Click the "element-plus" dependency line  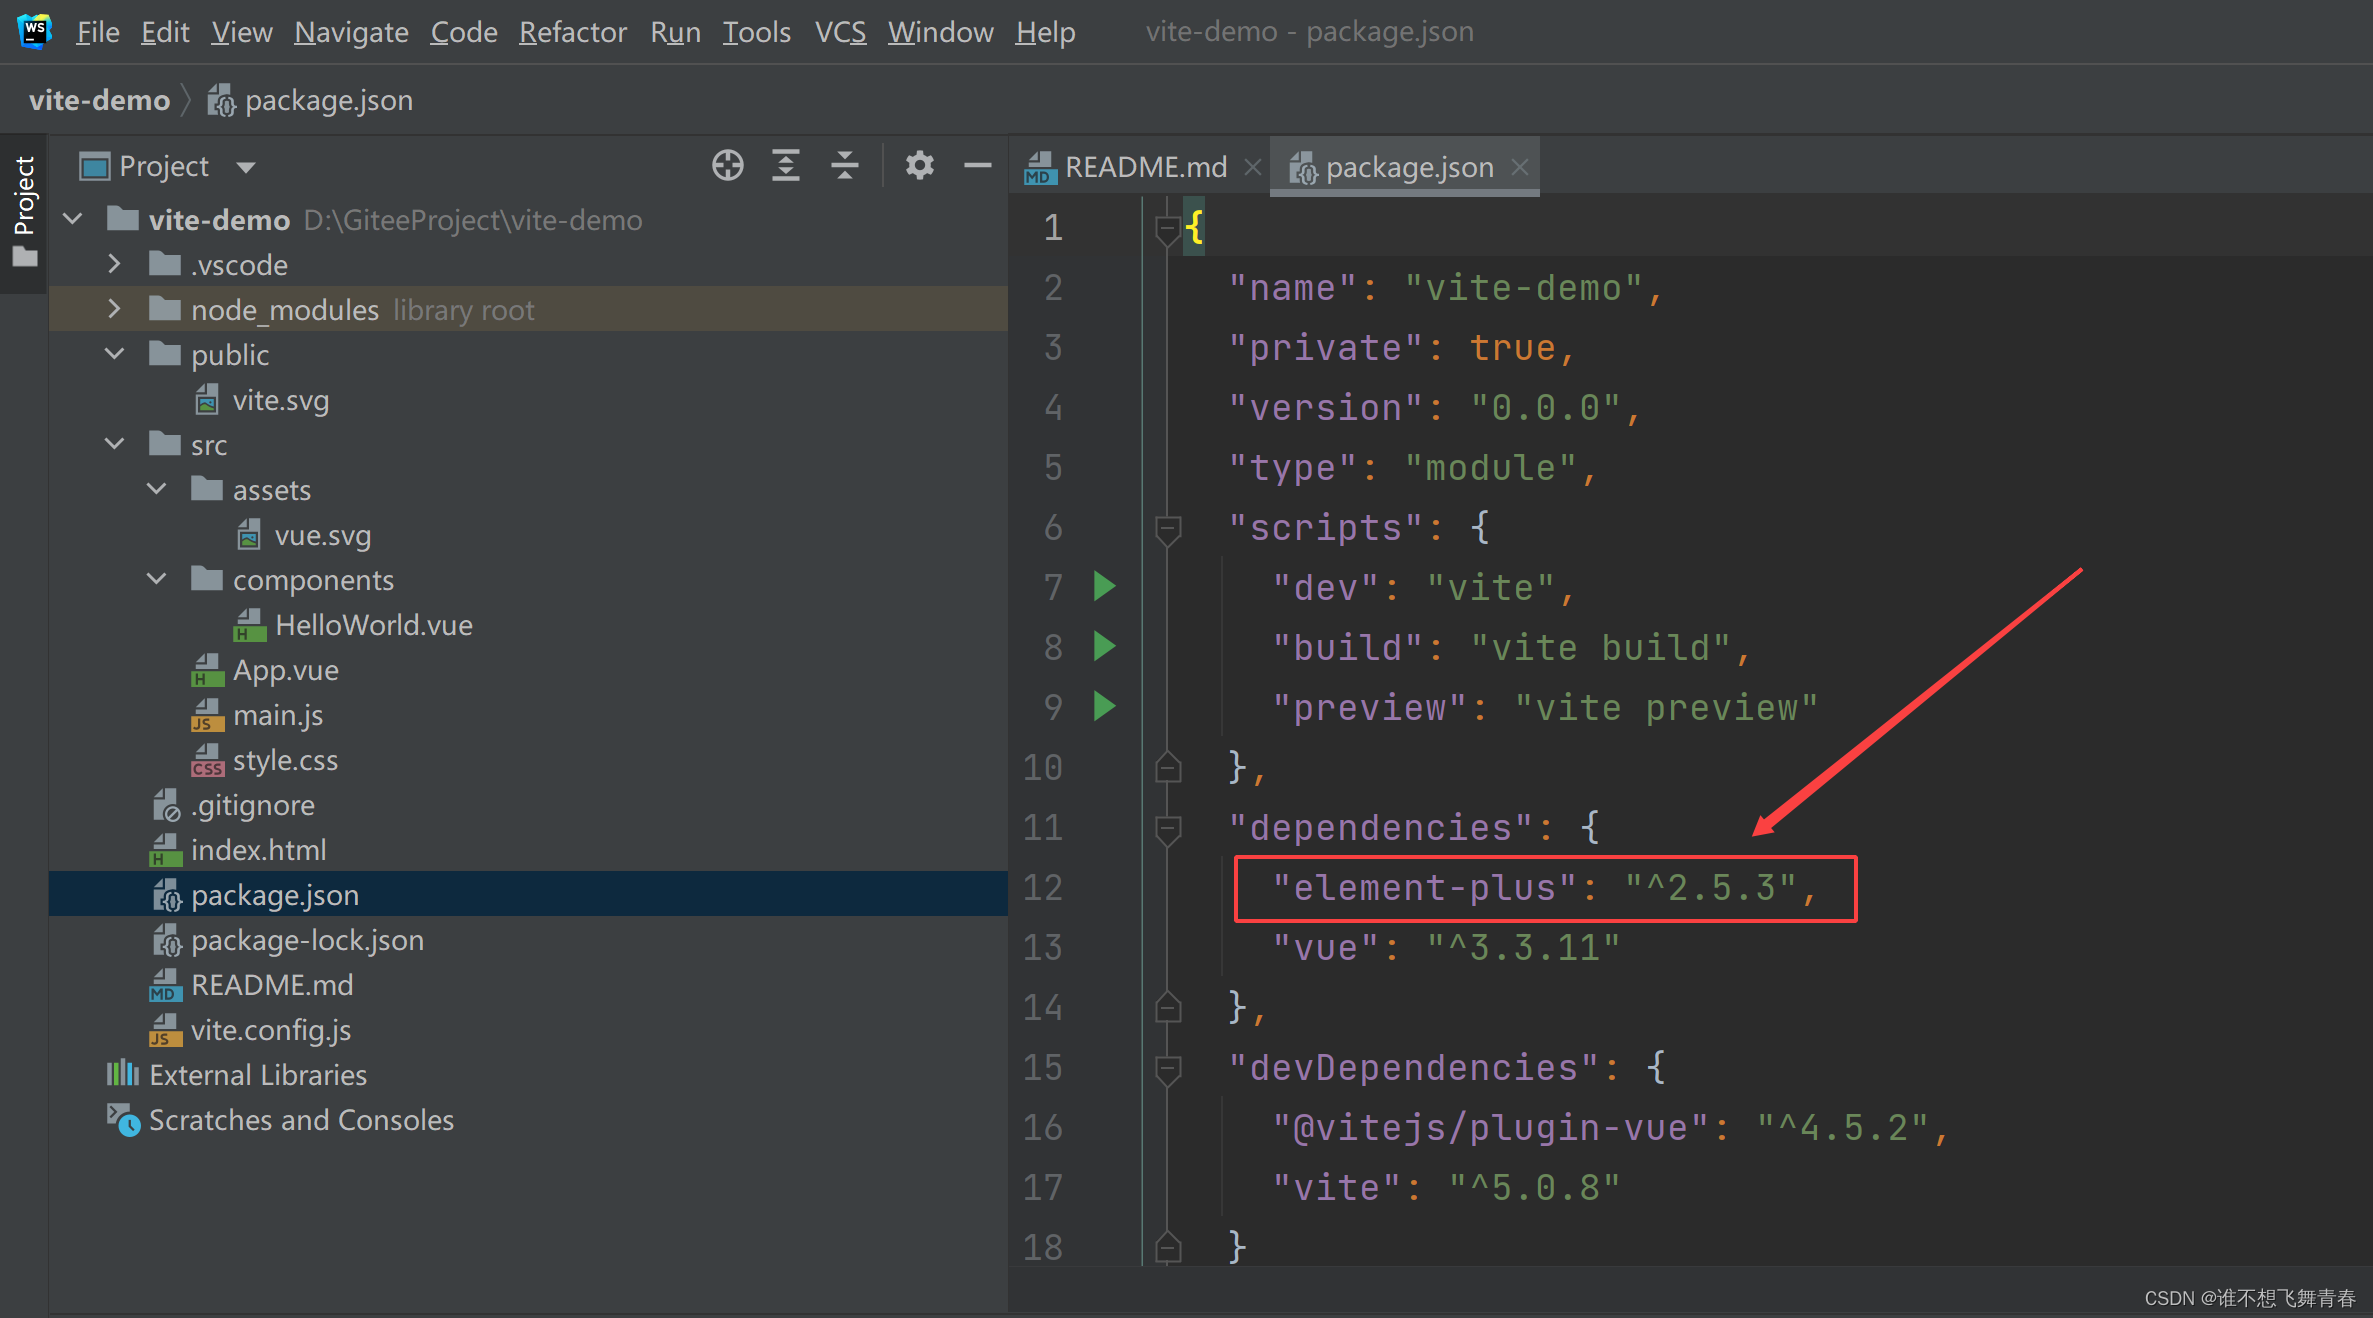click(x=1544, y=888)
